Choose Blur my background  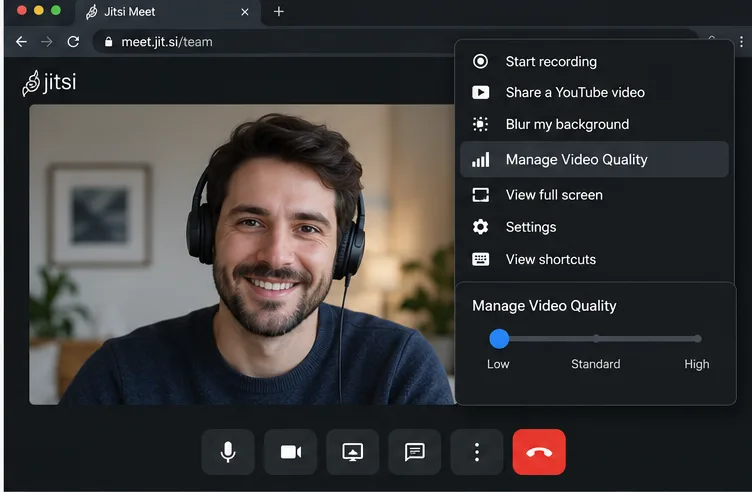point(594,124)
